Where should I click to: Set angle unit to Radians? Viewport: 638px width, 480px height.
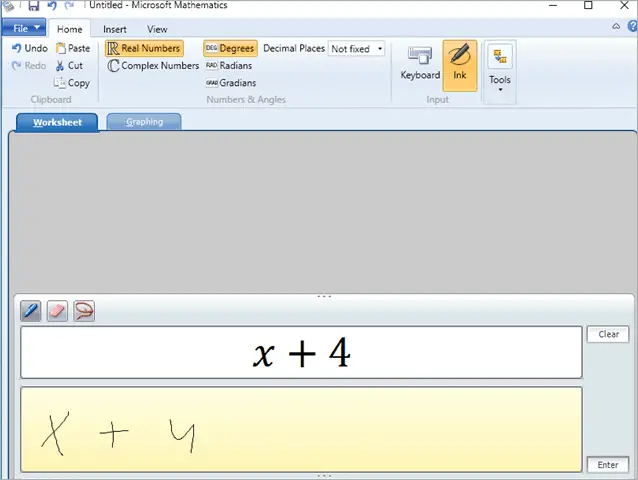pos(229,66)
